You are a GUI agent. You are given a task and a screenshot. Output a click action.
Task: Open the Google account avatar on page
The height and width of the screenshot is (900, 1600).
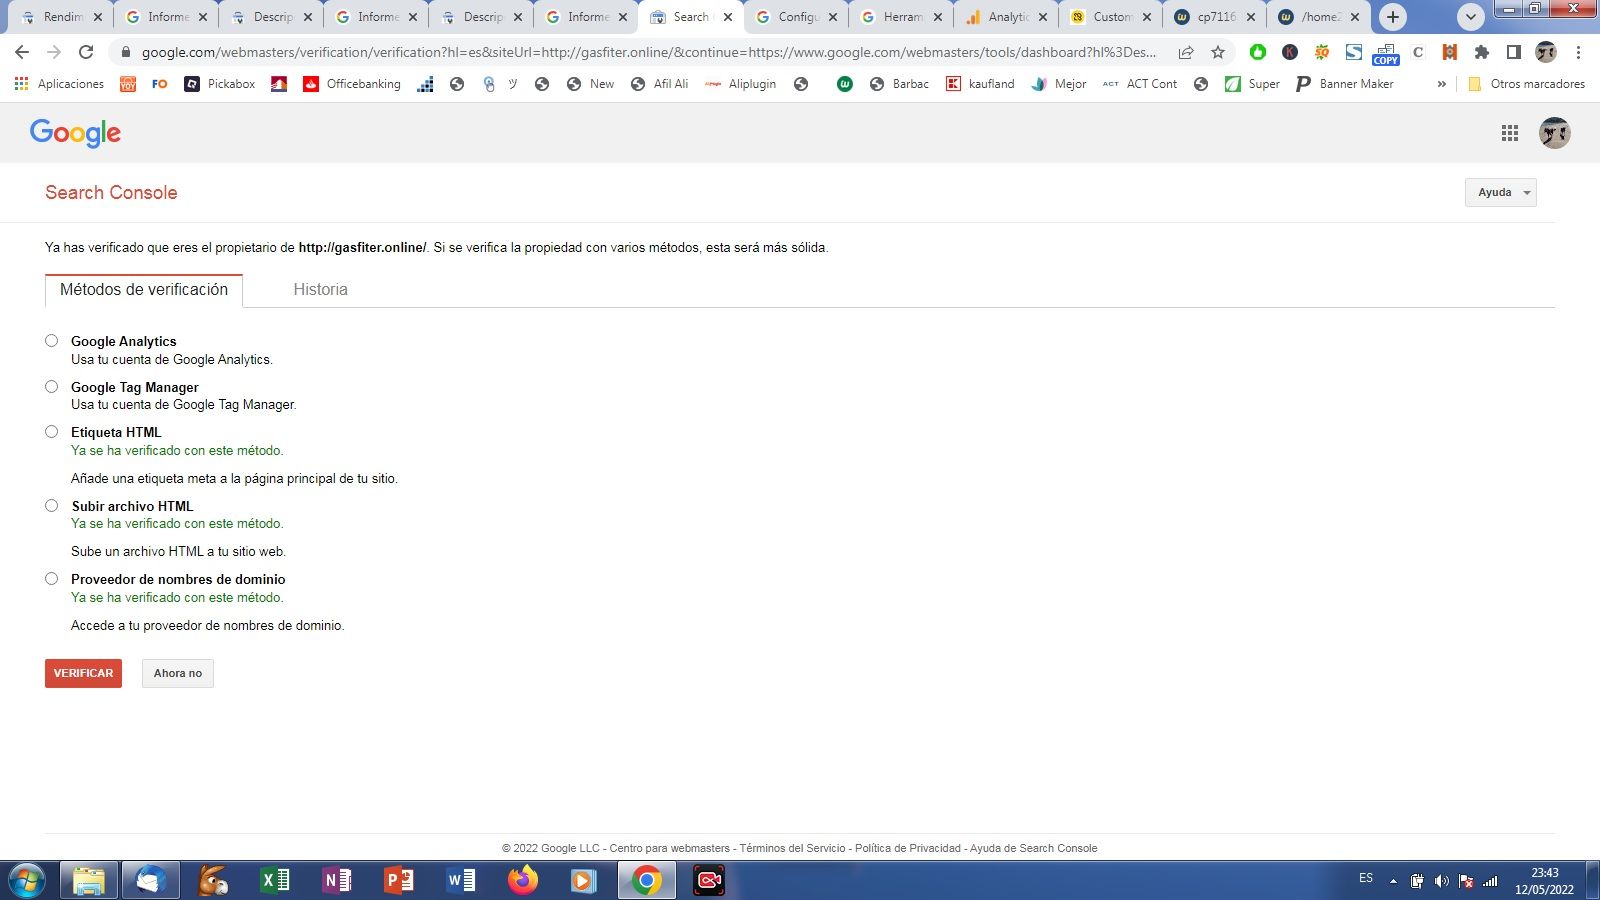point(1554,133)
